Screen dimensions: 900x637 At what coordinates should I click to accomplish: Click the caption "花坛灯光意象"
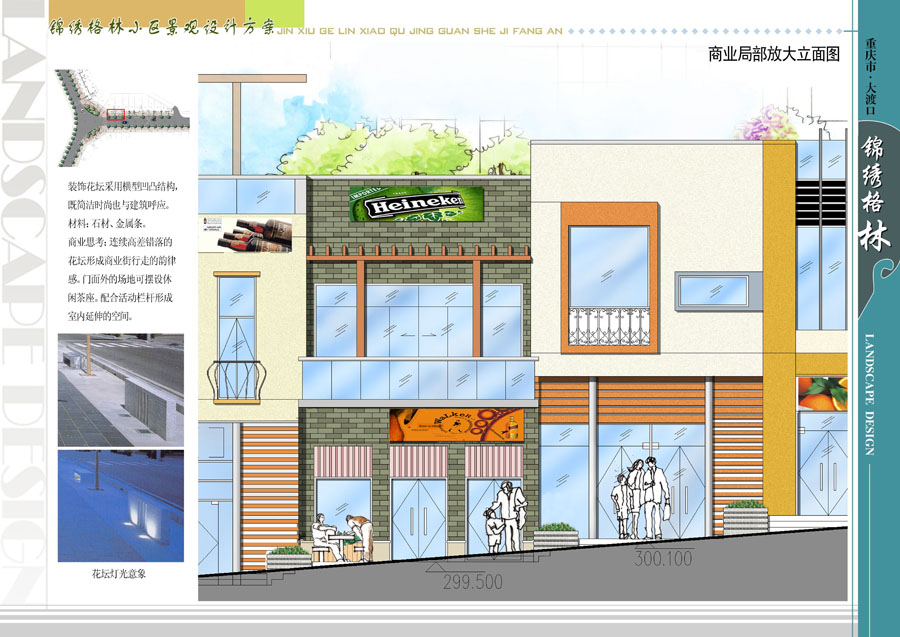[x=119, y=573]
